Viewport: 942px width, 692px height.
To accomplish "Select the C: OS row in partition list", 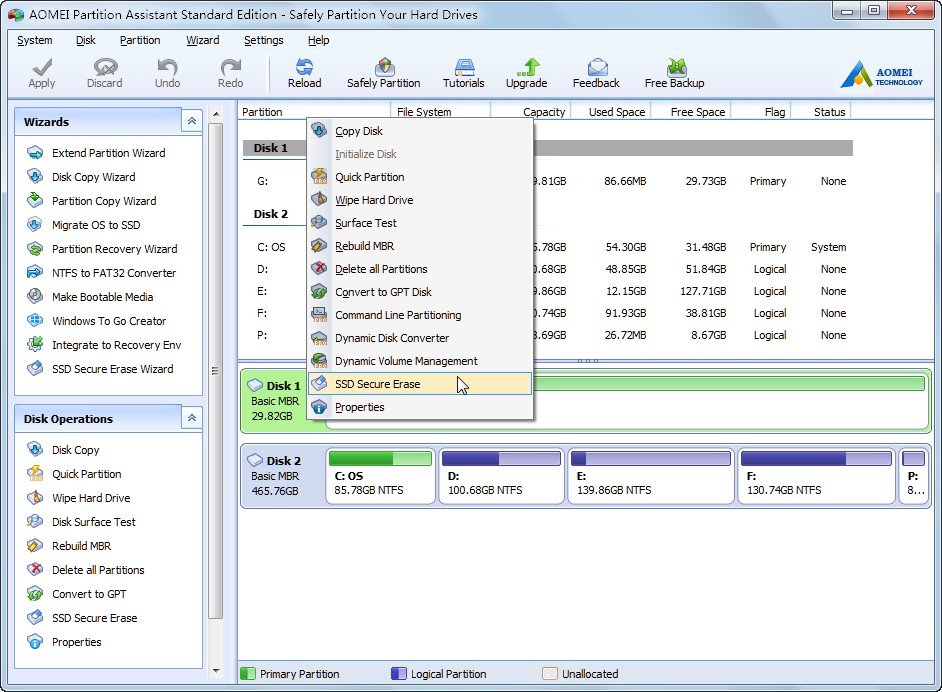I will (271, 247).
